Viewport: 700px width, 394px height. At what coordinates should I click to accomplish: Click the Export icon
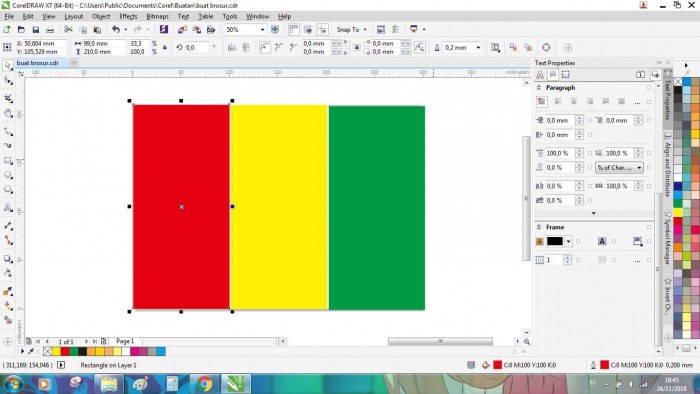point(196,29)
